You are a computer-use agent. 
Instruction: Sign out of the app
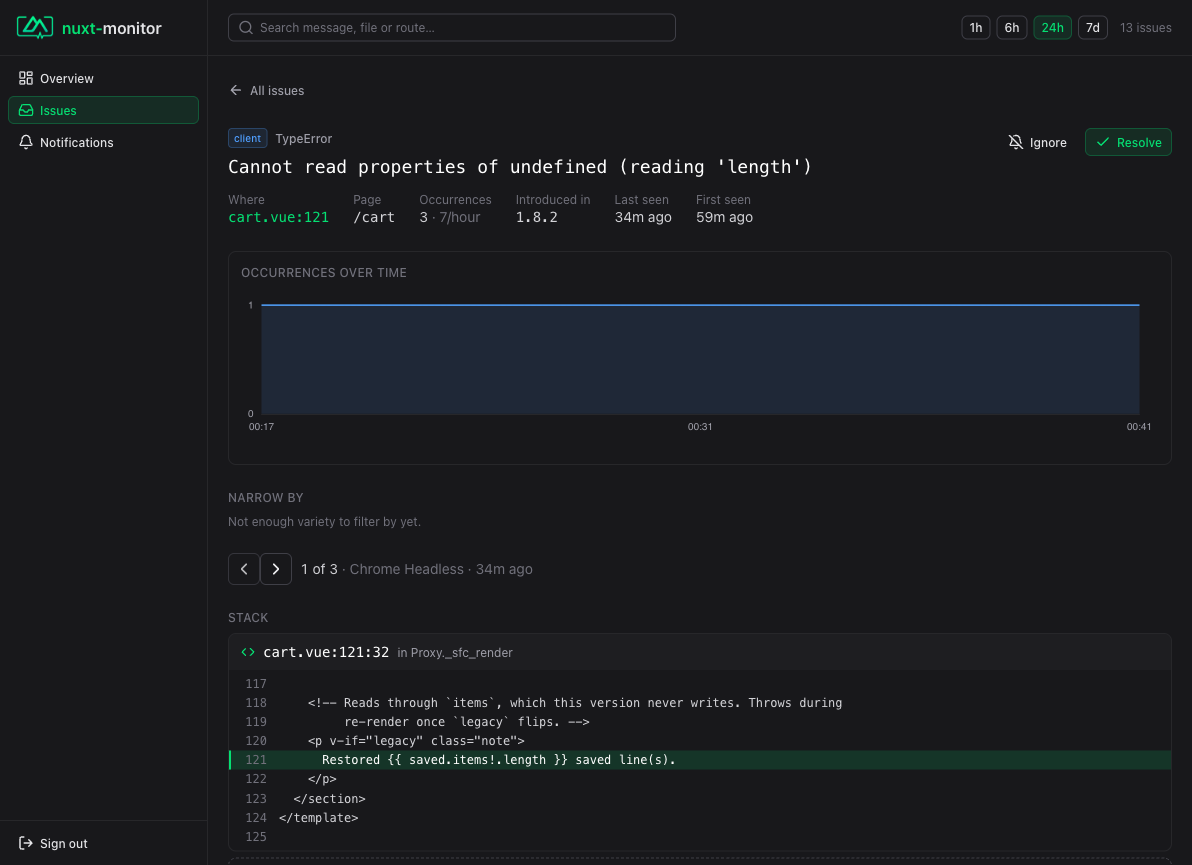103,843
